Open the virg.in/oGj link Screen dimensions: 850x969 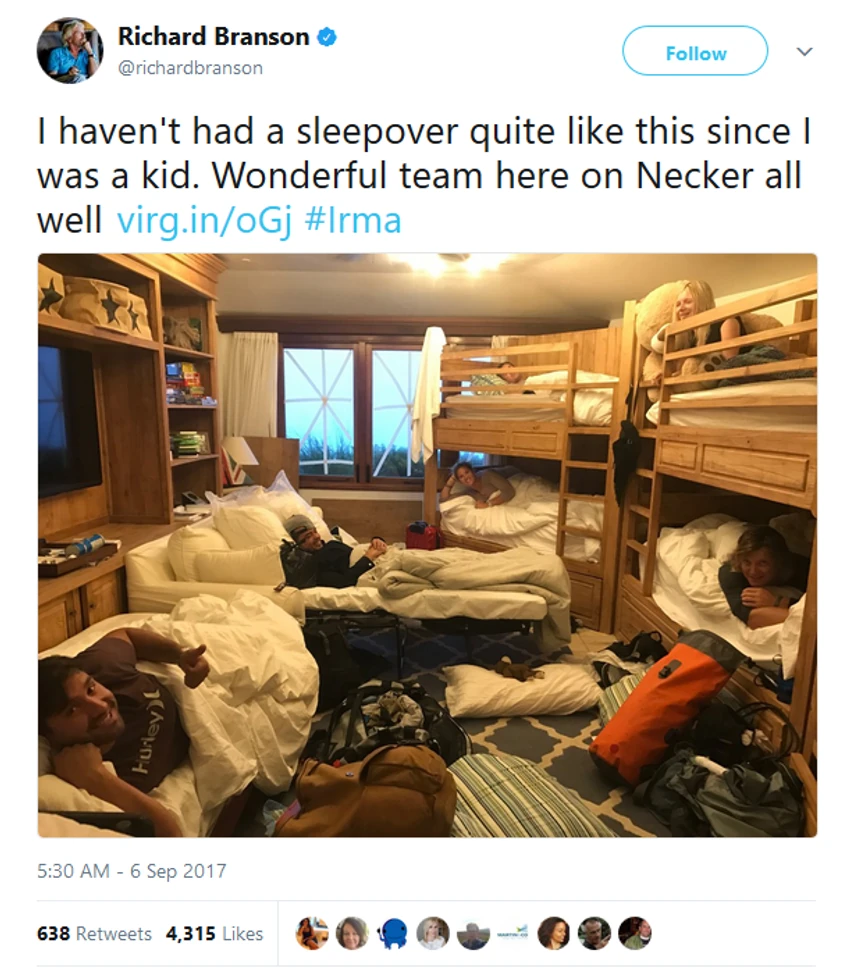(204, 221)
